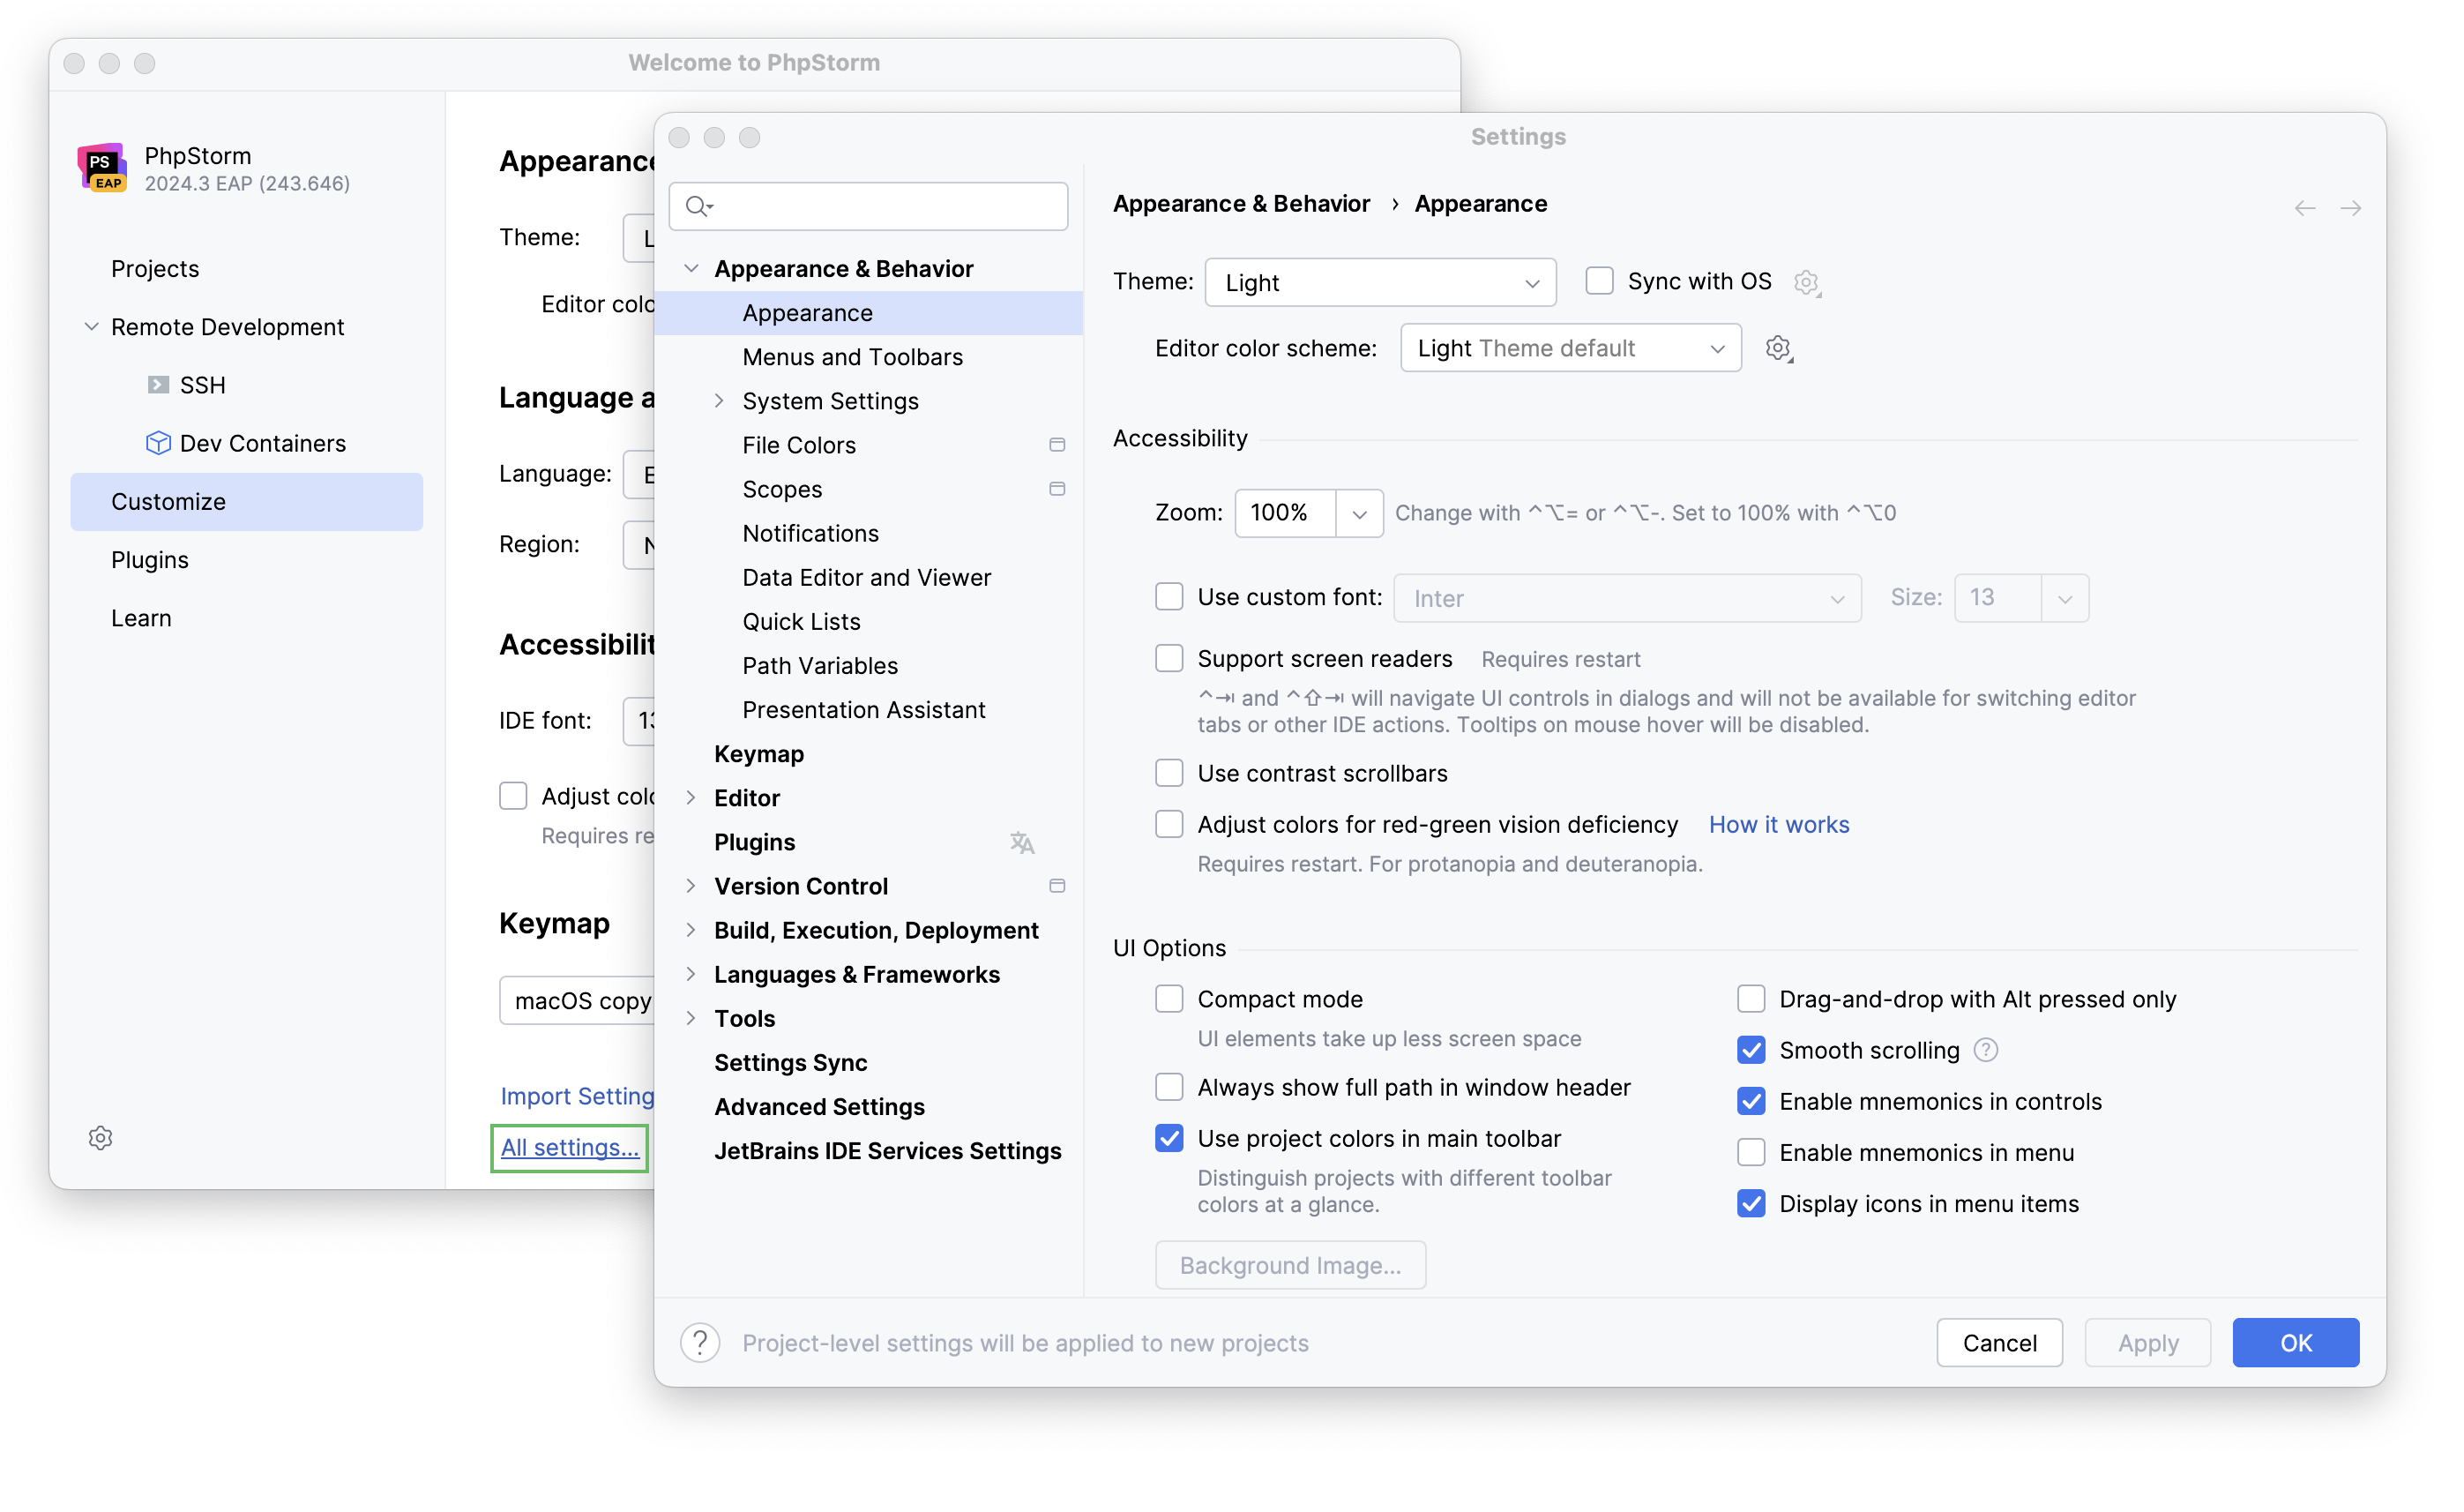Click the gear icon next to Sync with OS
The height and width of the screenshot is (1512, 2464).
[x=1806, y=282]
